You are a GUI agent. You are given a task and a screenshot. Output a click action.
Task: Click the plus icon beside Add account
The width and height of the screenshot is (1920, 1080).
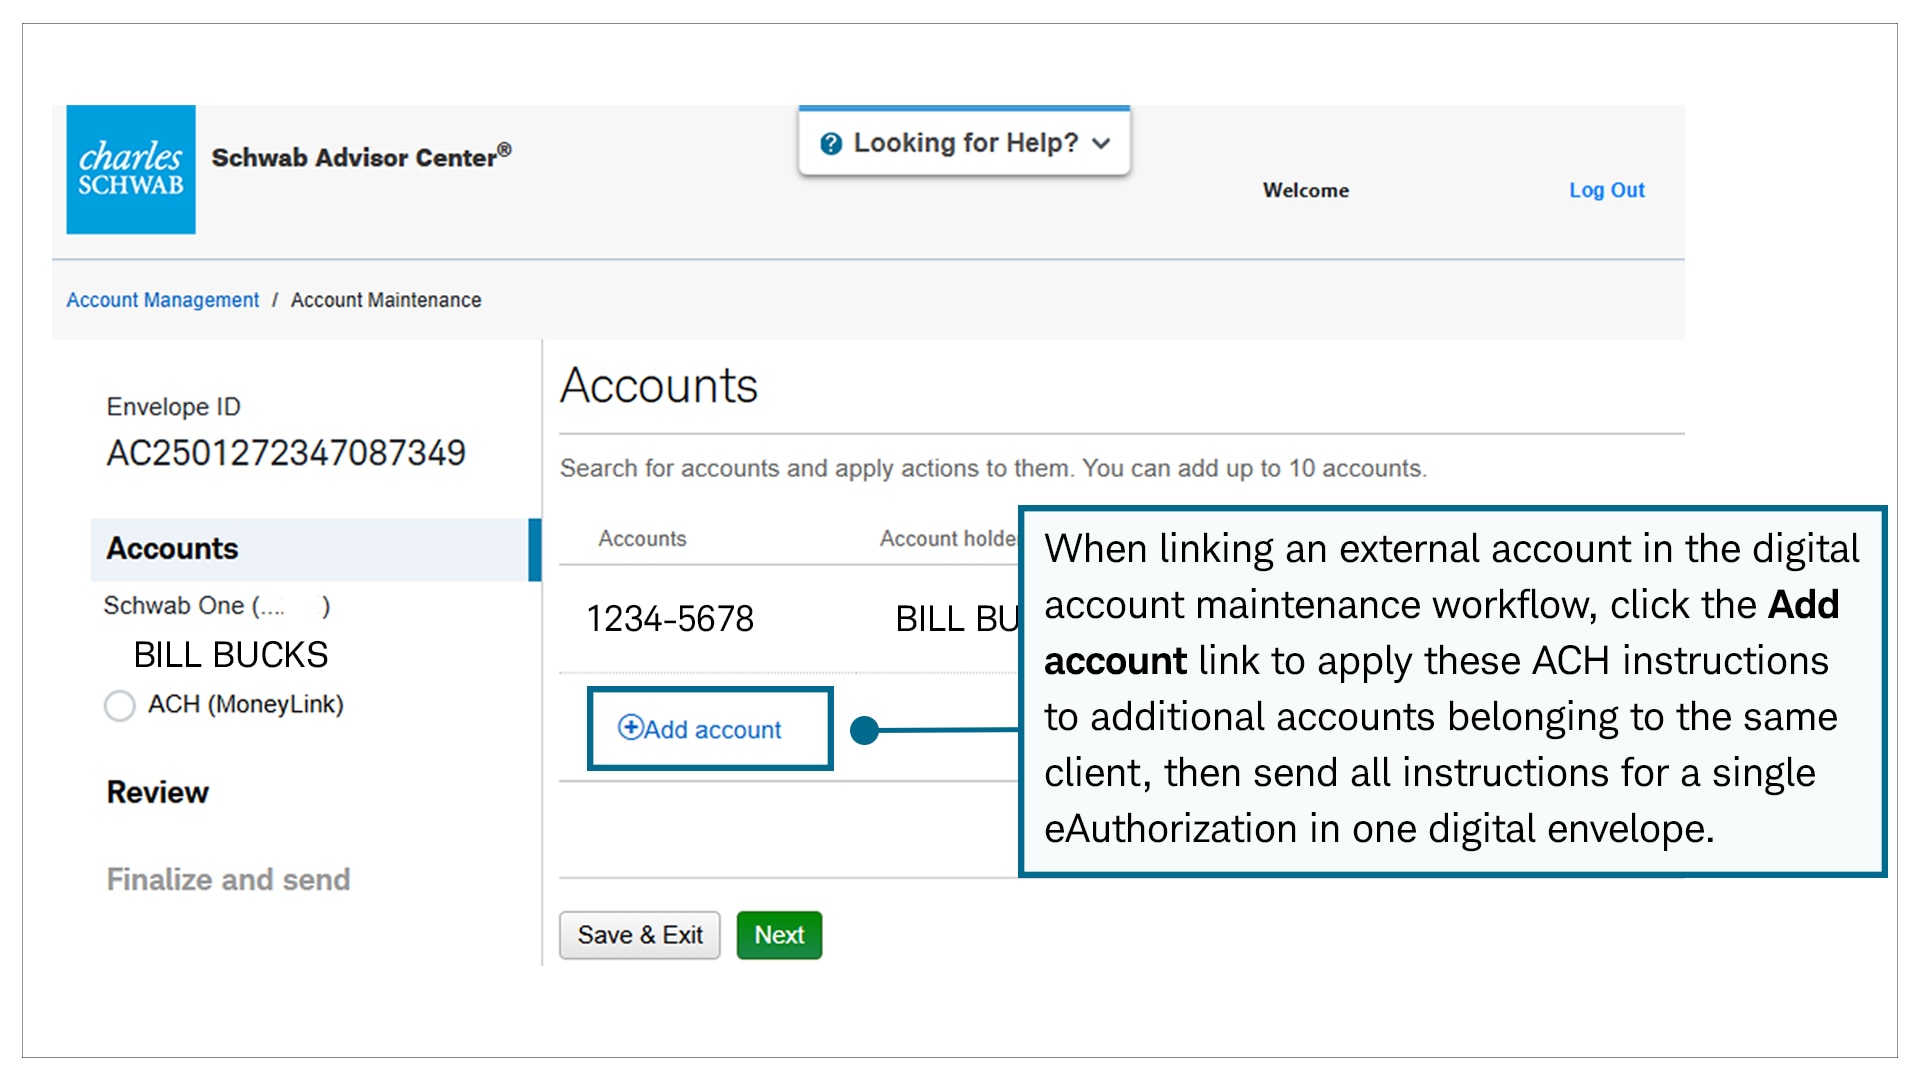click(630, 727)
